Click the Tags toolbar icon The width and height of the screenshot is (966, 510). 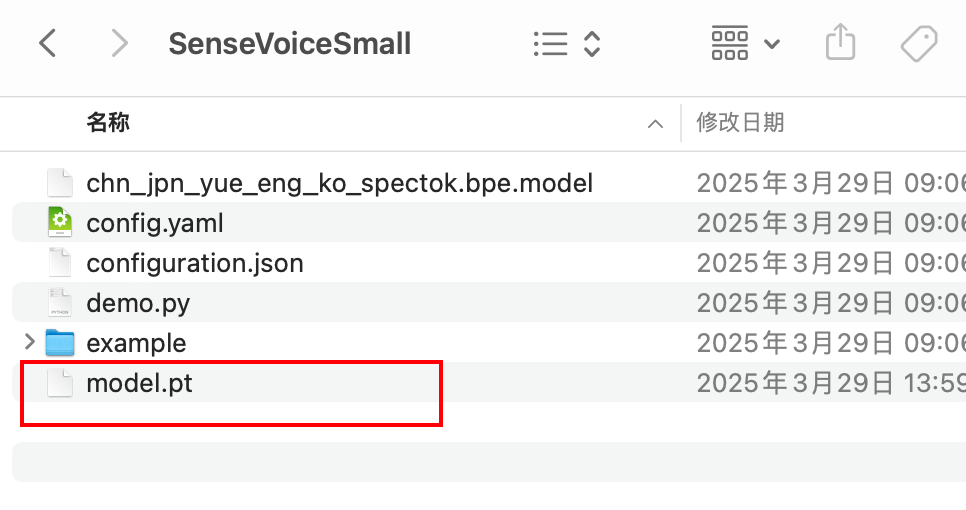[918, 44]
